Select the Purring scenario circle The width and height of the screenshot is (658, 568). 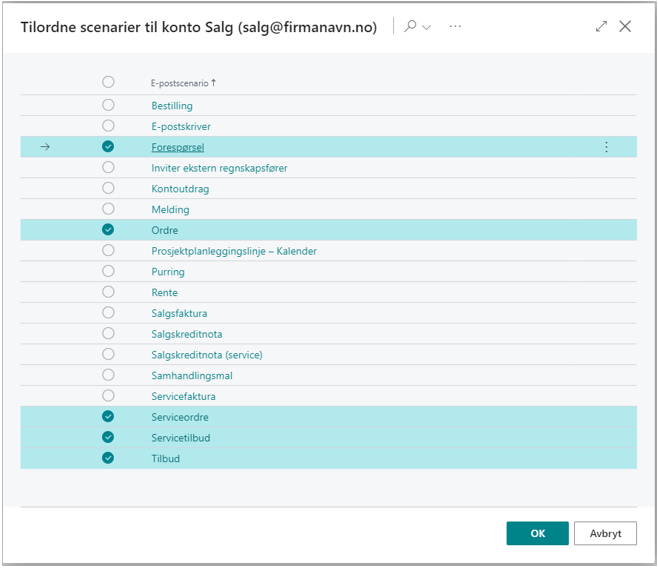click(108, 271)
